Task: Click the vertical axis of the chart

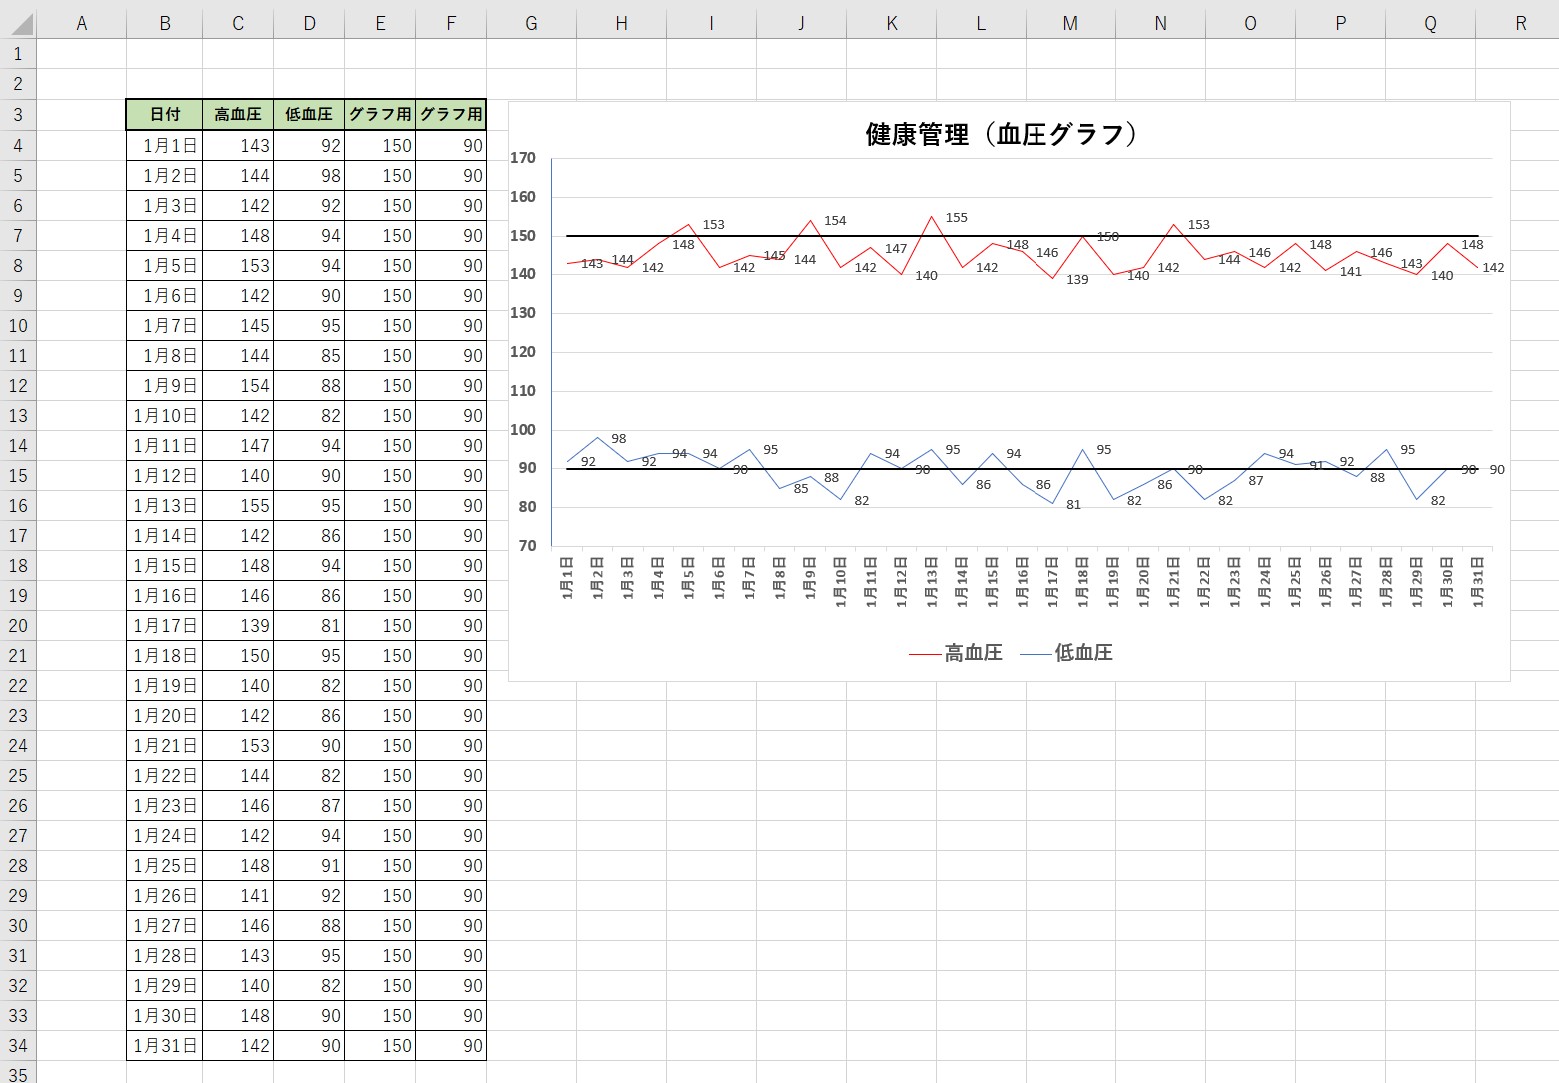Action: 530,350
